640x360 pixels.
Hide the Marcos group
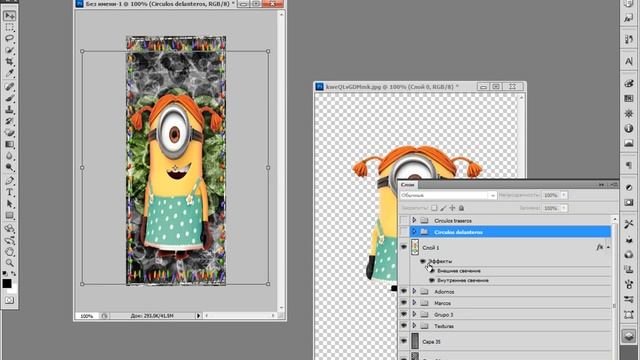pyautogui.click(x=404, y=303)
